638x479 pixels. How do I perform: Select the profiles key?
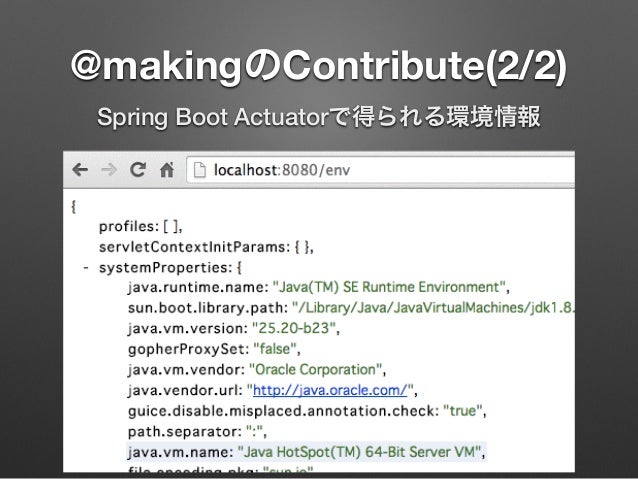[129, 226]
